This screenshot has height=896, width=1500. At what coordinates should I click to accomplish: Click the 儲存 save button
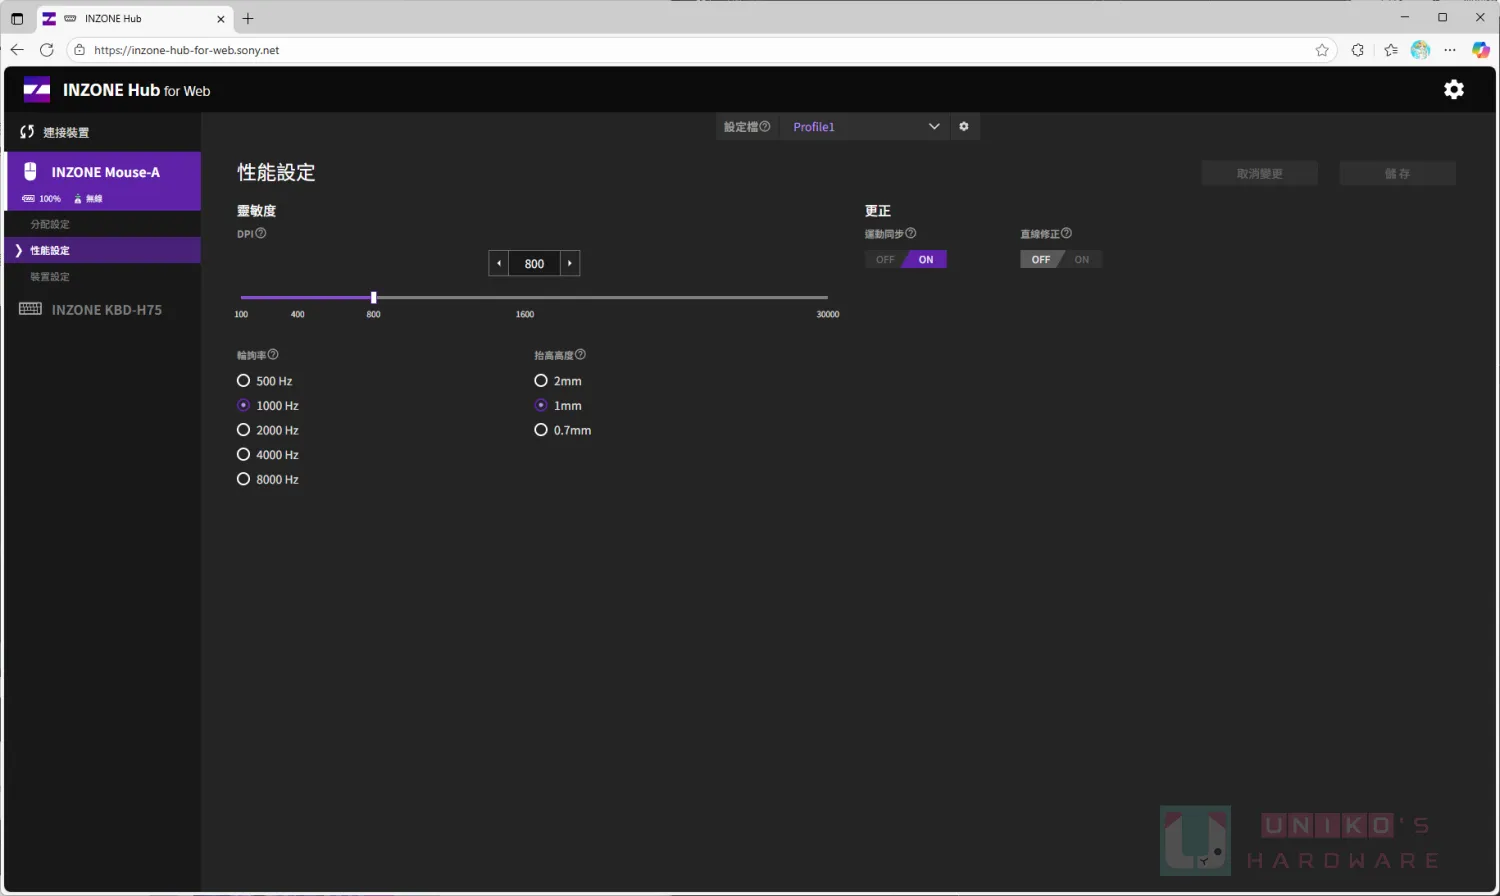coord(1397,174)
